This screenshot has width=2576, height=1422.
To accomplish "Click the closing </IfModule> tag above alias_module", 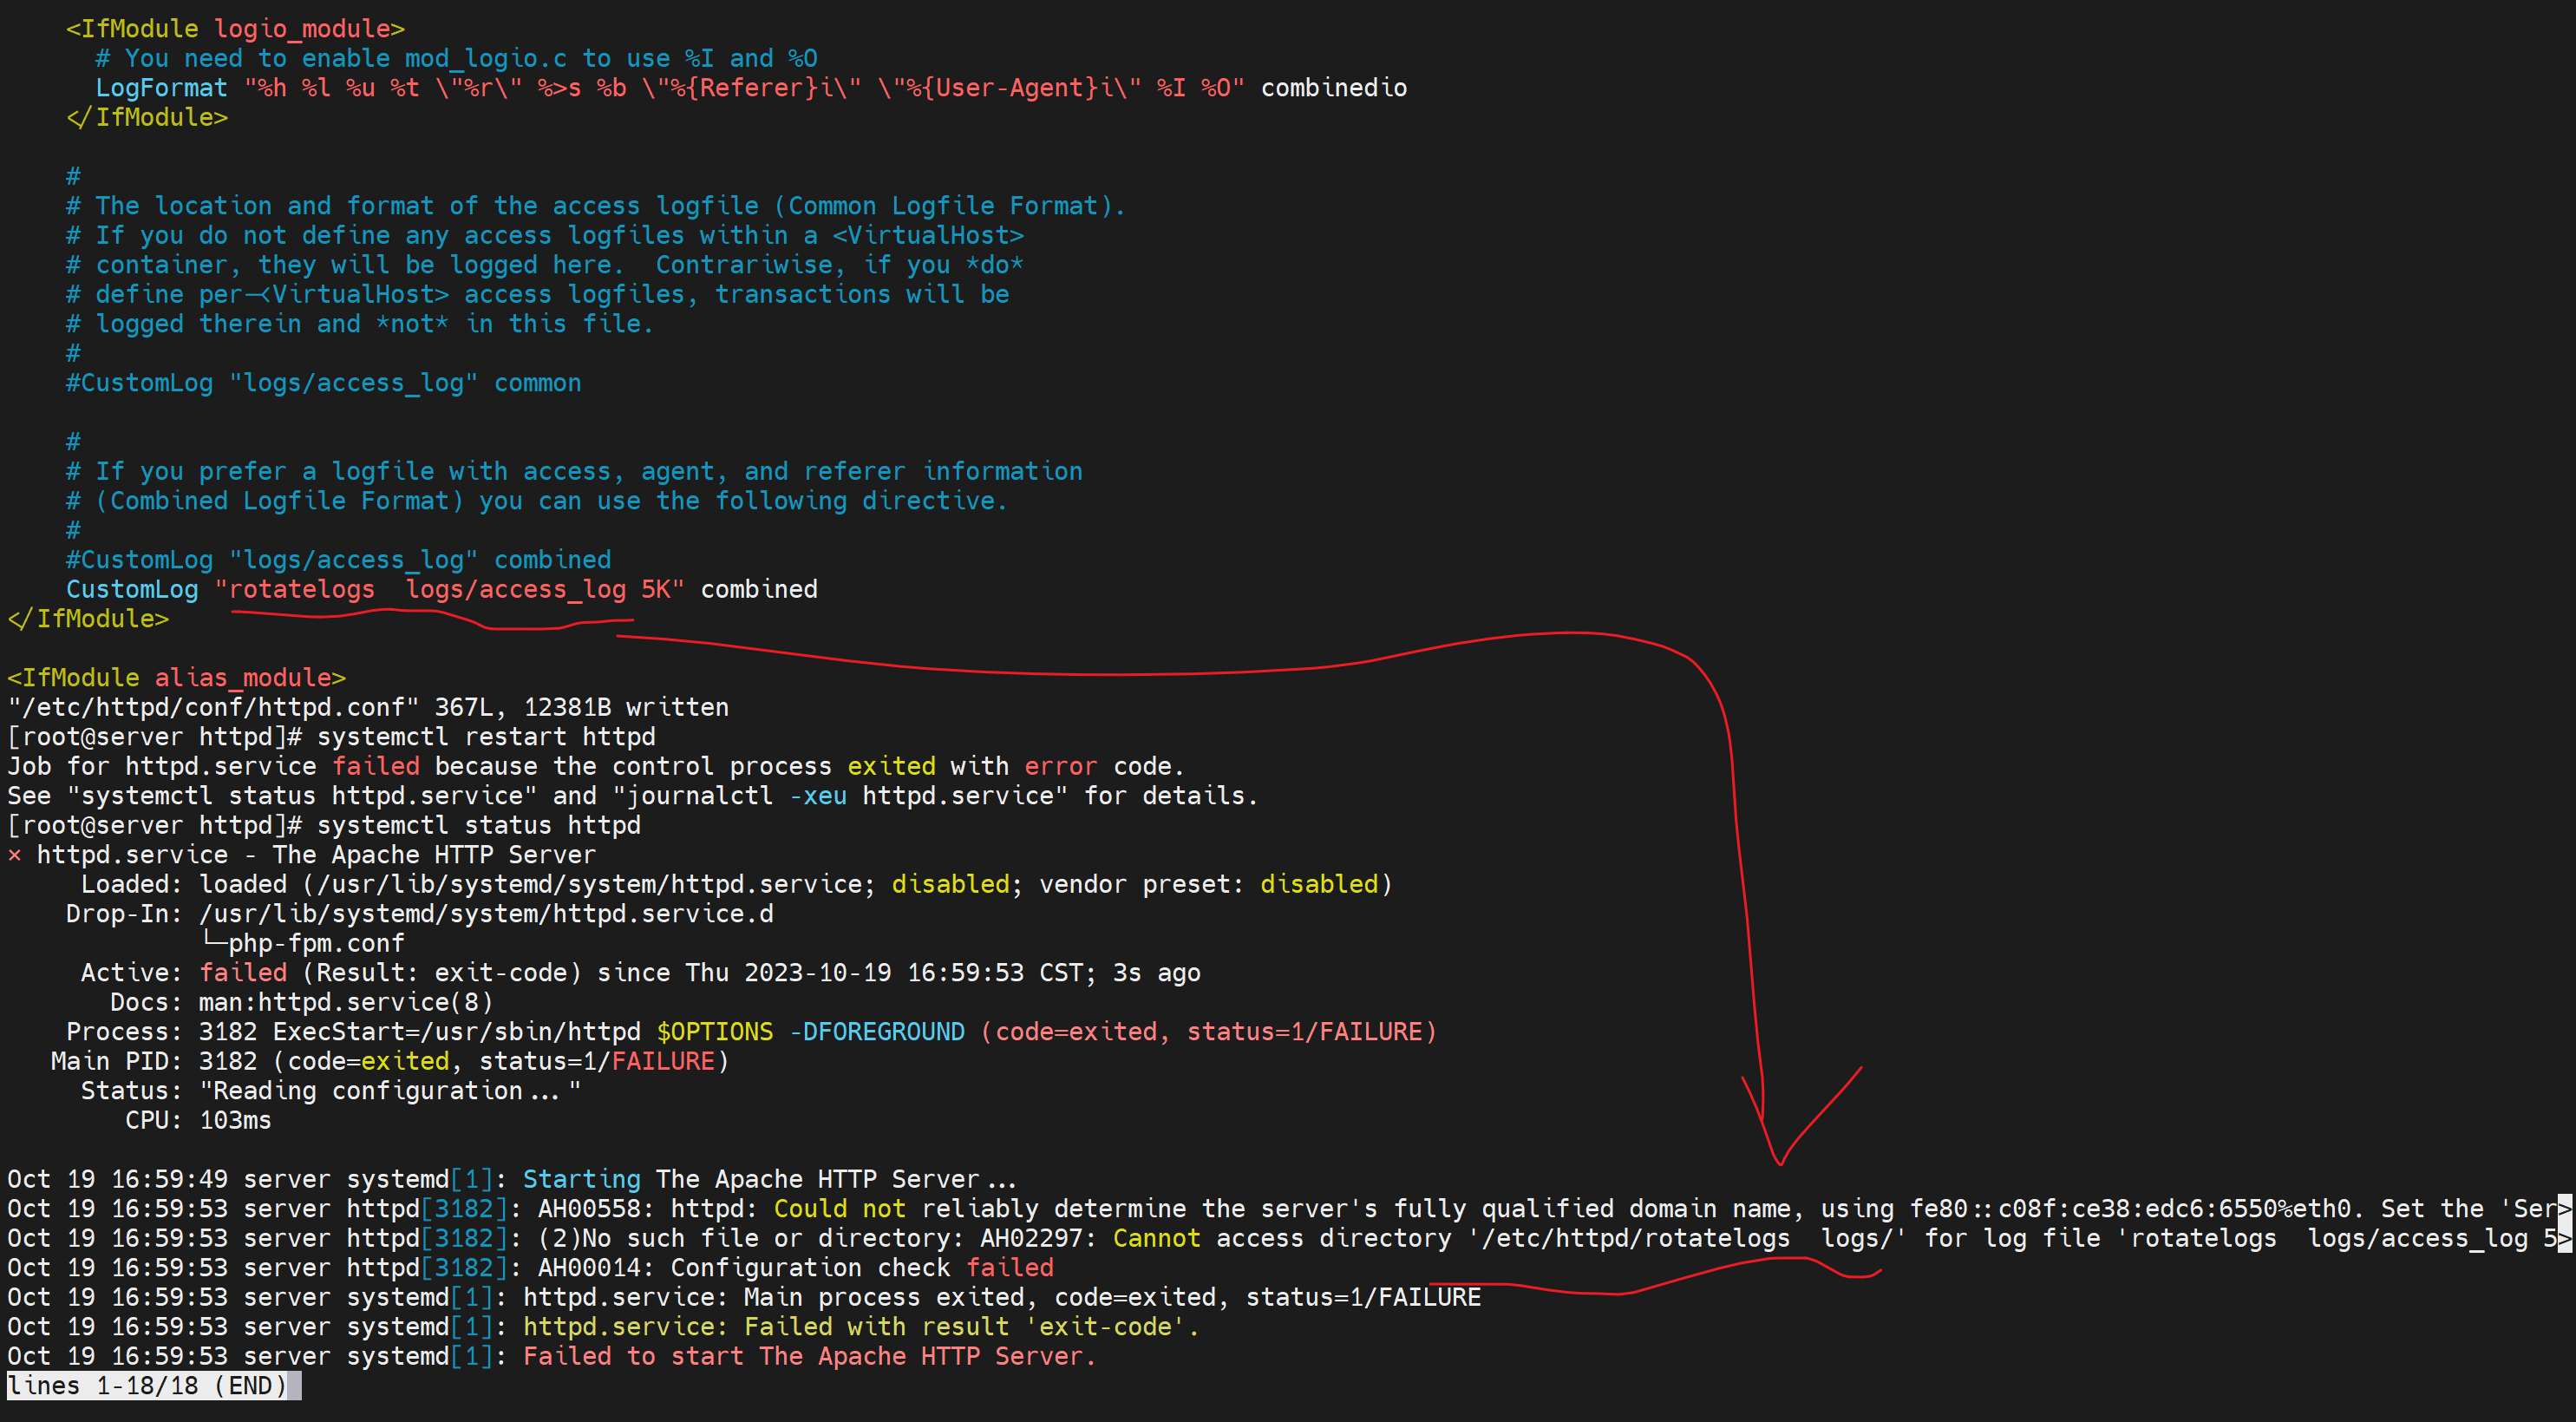I will click(88, 619).
